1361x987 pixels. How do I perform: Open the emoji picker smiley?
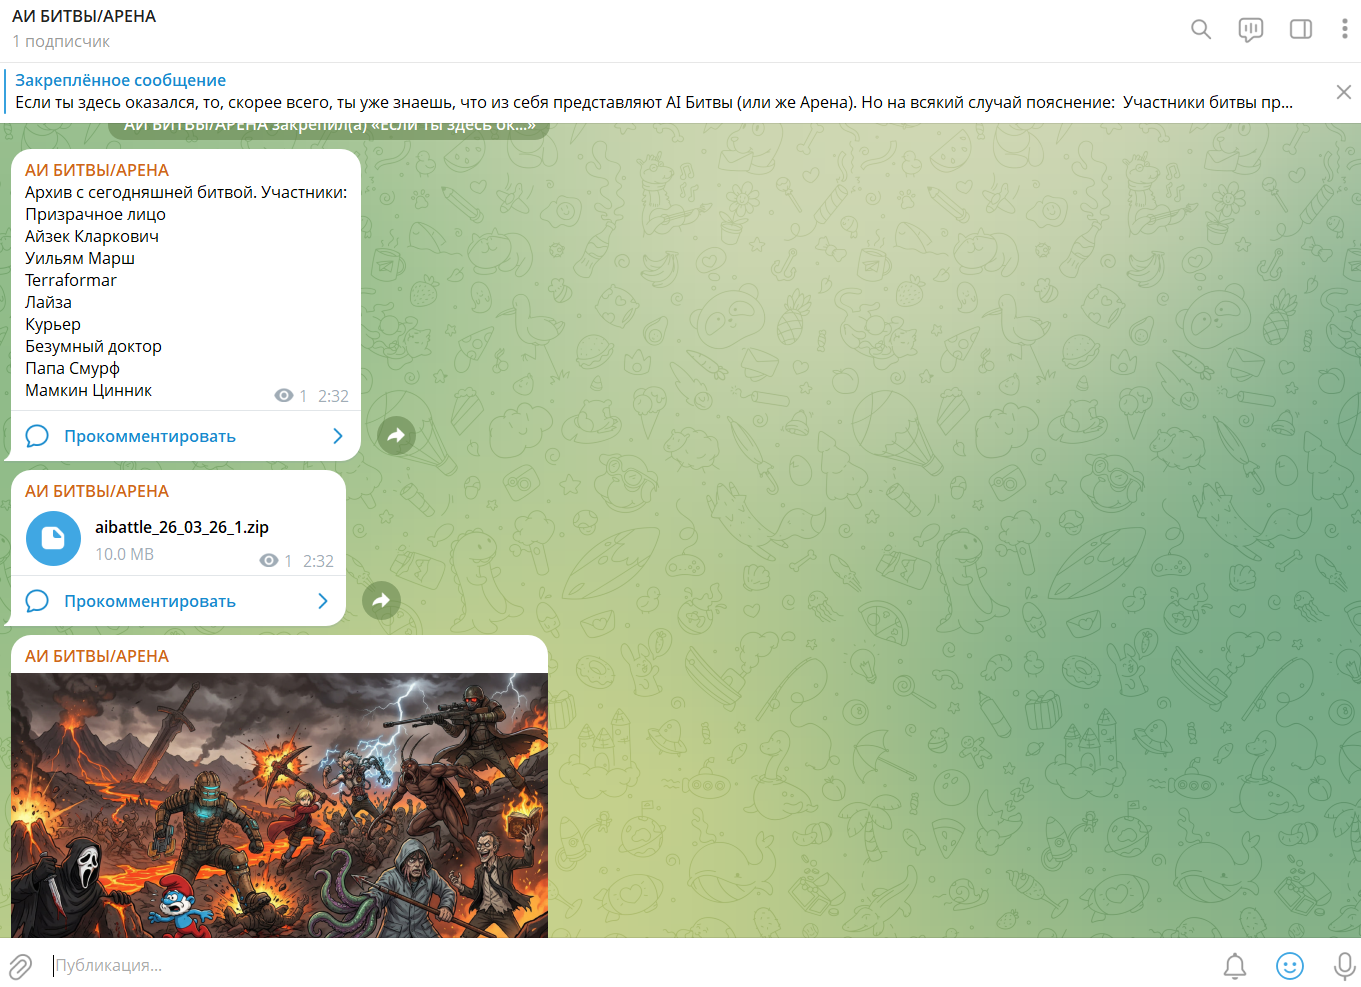pos(1290,966)
